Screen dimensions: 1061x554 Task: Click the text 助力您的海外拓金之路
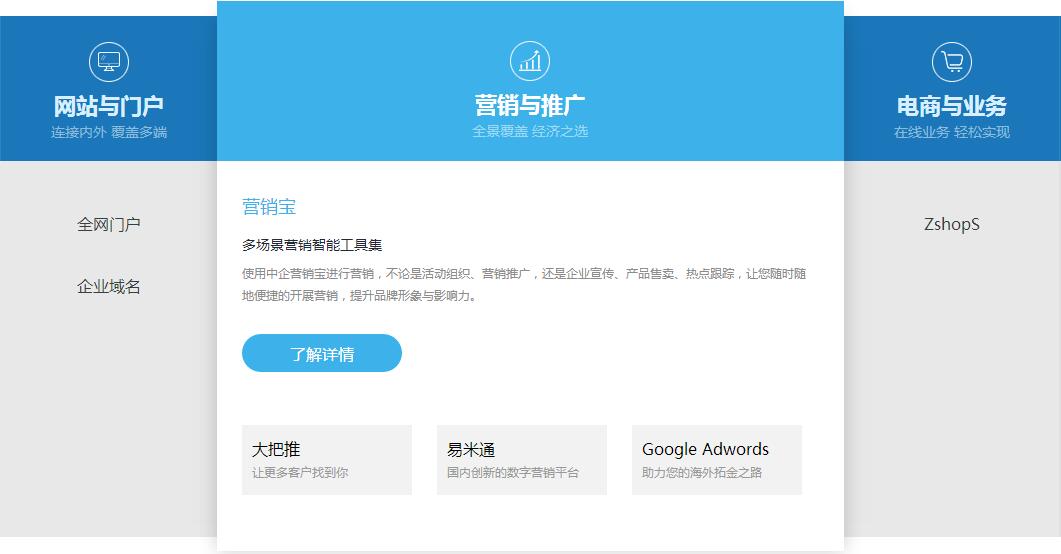coord(702,472)
